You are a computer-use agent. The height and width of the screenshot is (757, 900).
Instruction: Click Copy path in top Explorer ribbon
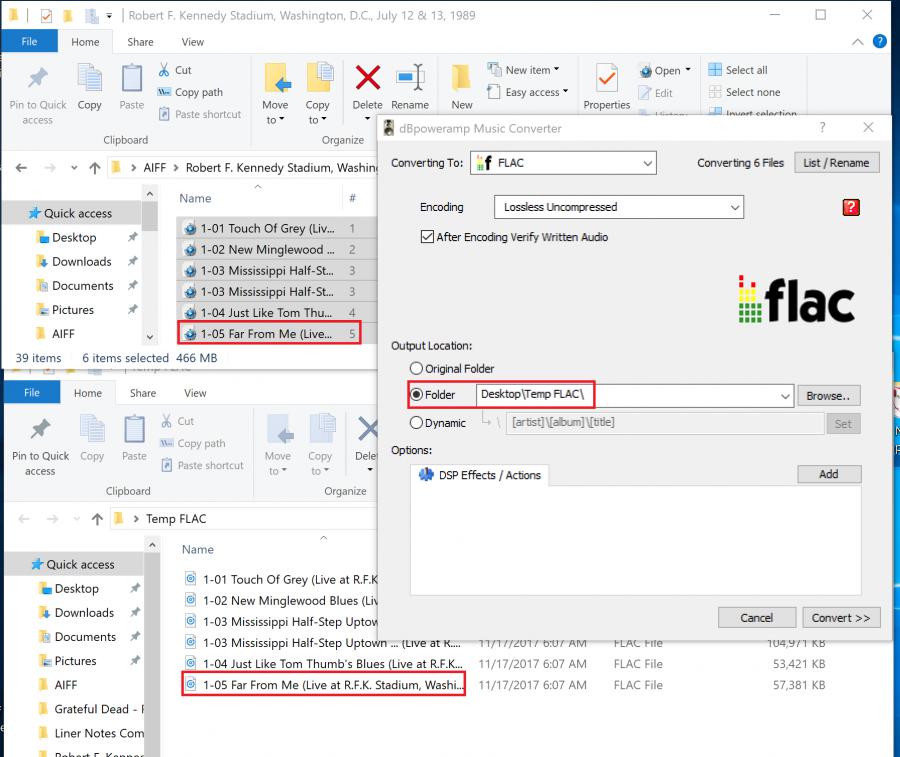click(190, 92)
